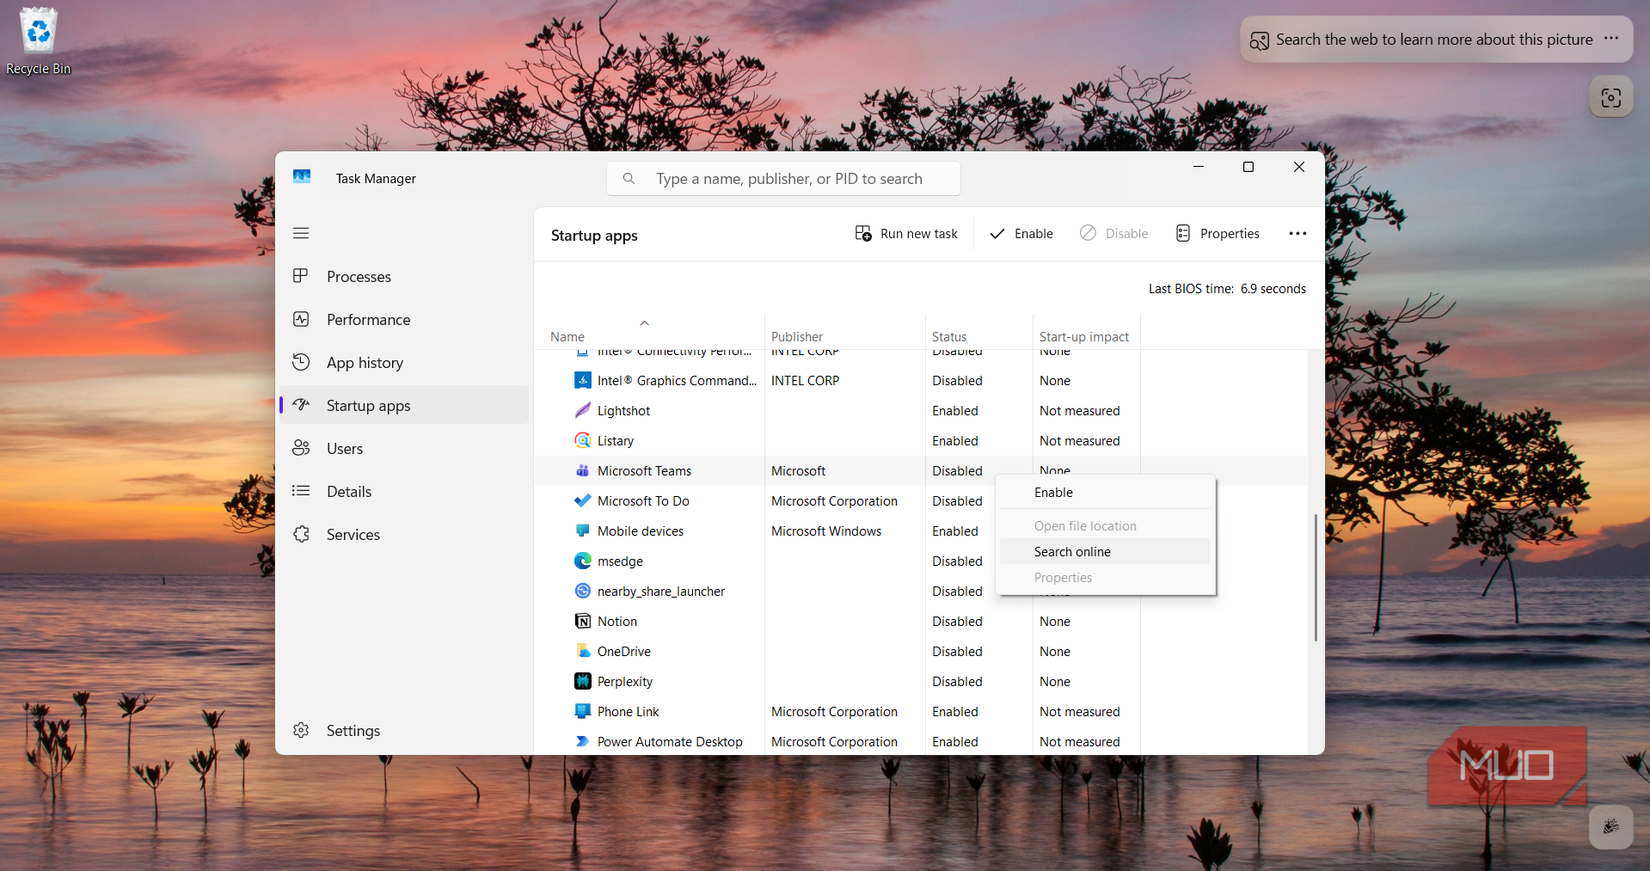Screen dimensions: 1650x871
Task: Choose Search online in context menu
Action: tap(1105, 551)
